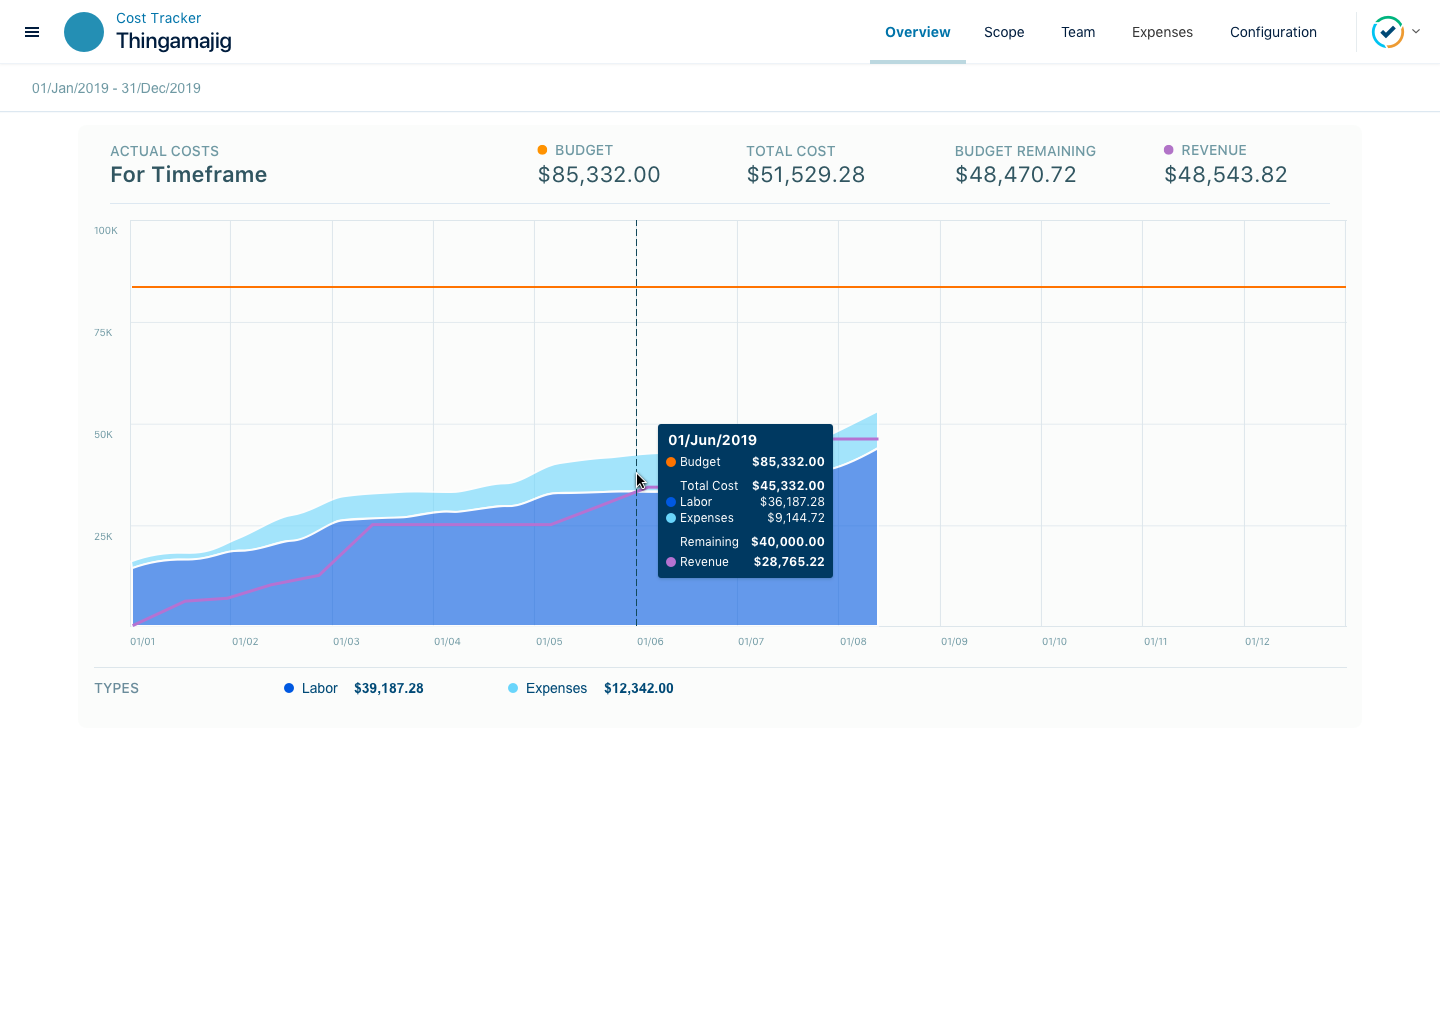Expand the profile dropdown chevron

click(1416, 31)
